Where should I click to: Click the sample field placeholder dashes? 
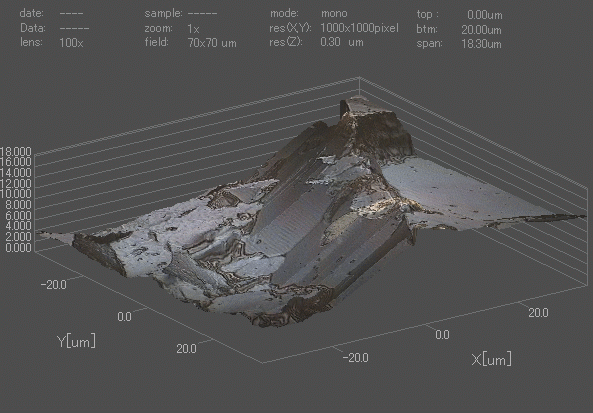pos(202,14)
